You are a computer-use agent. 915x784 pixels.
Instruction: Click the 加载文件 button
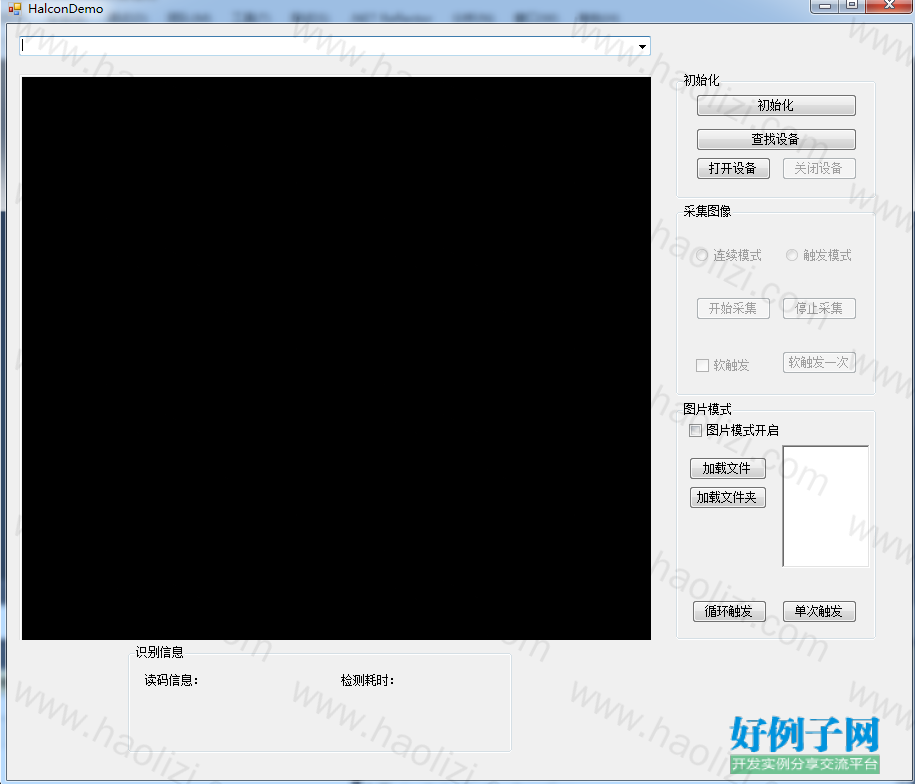[728, 468]
